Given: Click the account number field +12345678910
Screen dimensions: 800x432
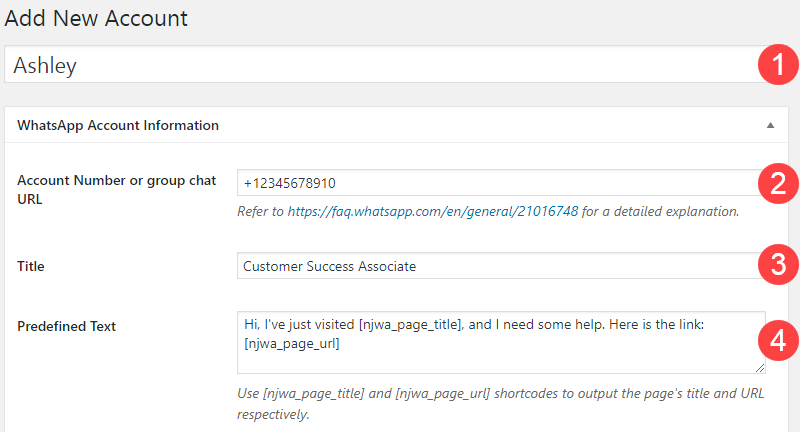Looking at the screenshot, I should [499, 183].
